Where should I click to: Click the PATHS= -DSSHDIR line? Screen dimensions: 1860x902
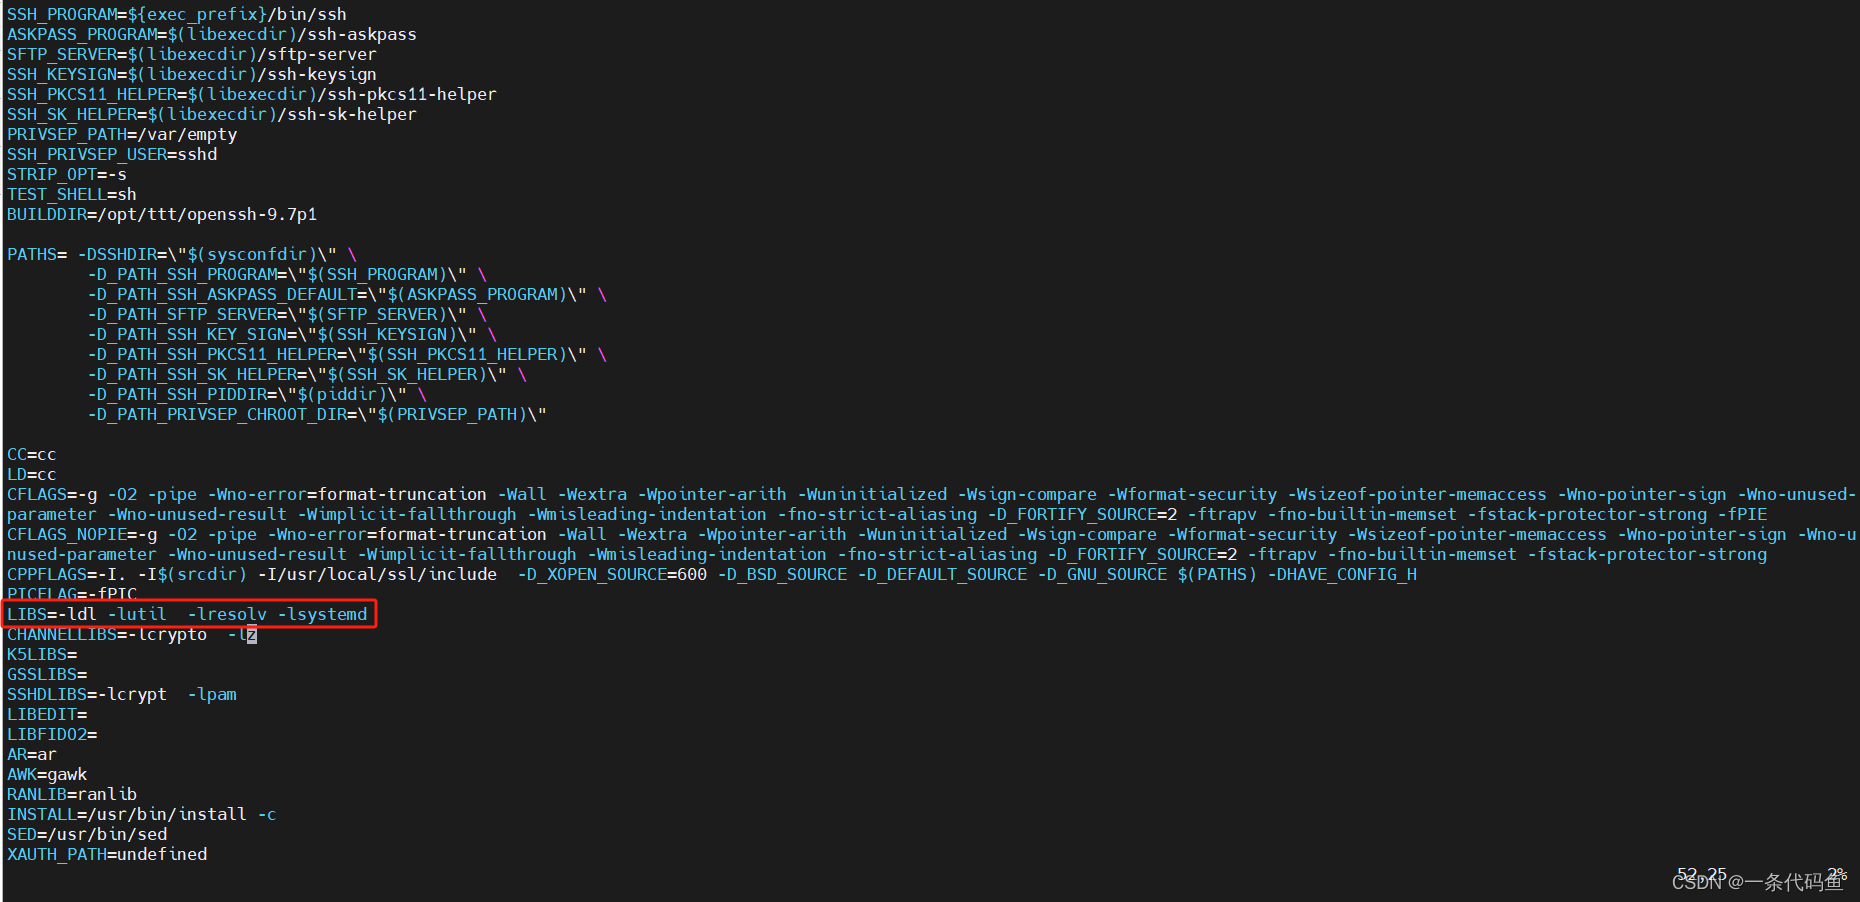[x=182, y=254]
